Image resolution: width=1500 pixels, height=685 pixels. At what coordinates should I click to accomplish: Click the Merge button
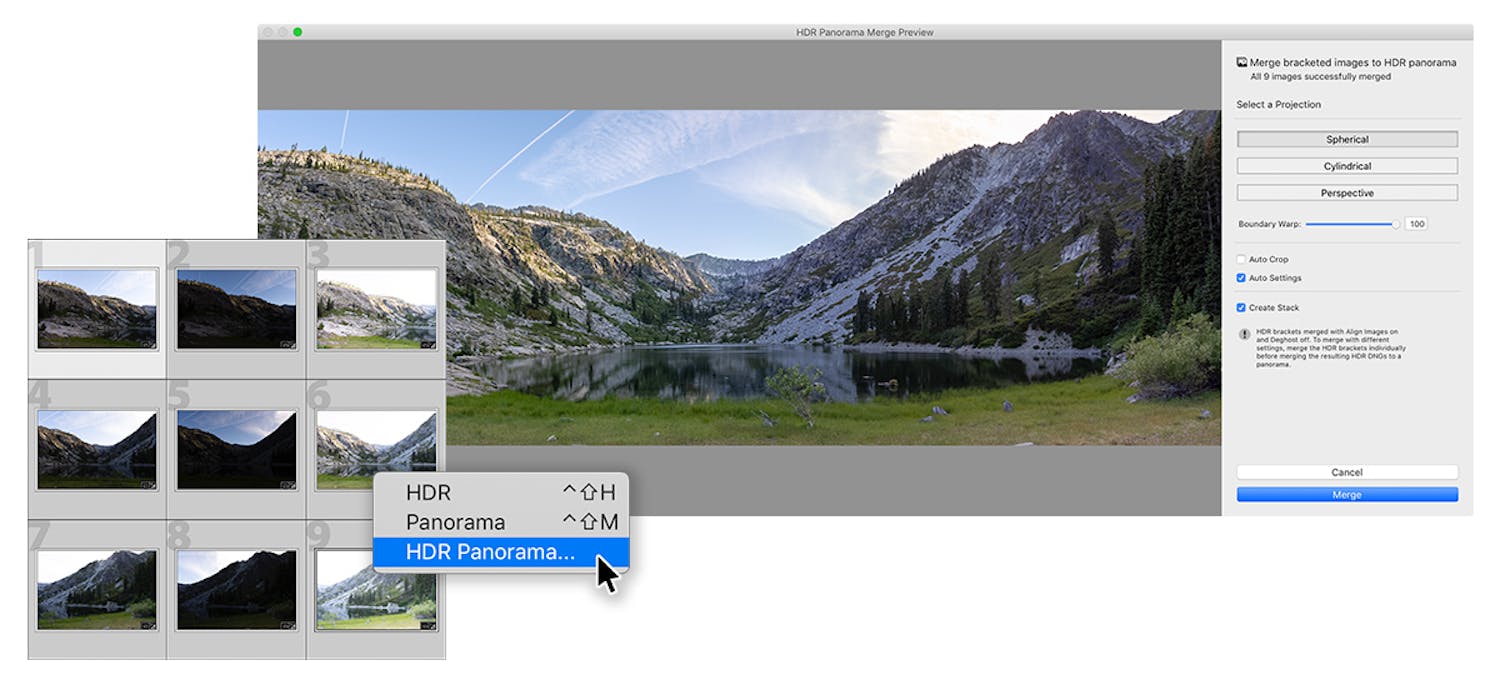pyautogui.click(x=1348, y=494)
